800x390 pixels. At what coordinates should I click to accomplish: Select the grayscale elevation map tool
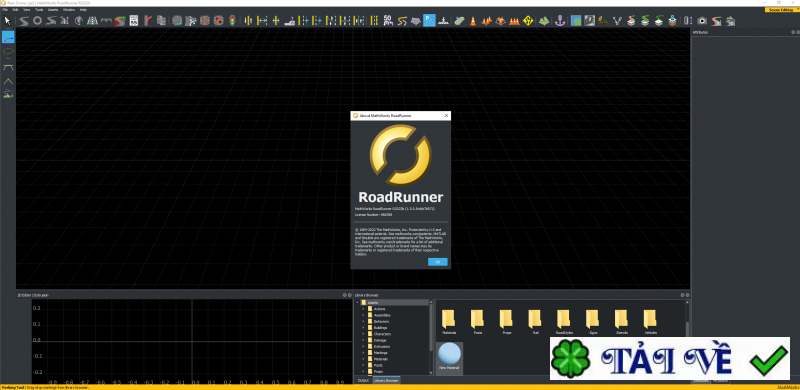coord(590,20)
